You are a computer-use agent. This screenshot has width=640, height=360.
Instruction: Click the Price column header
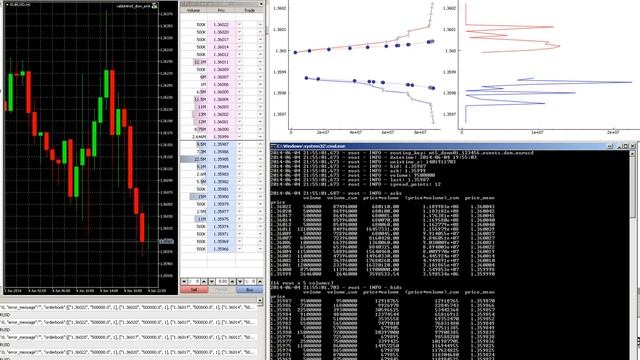tap(221, 10)
